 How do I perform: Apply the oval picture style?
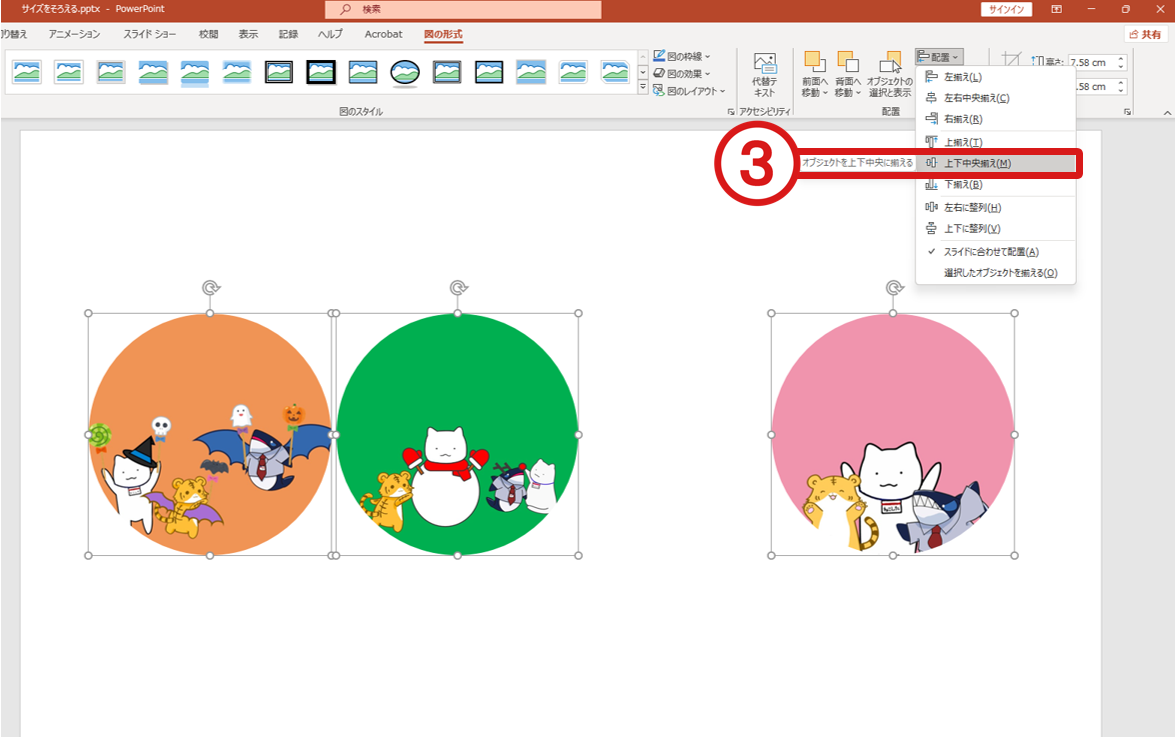tap(405, 73)
